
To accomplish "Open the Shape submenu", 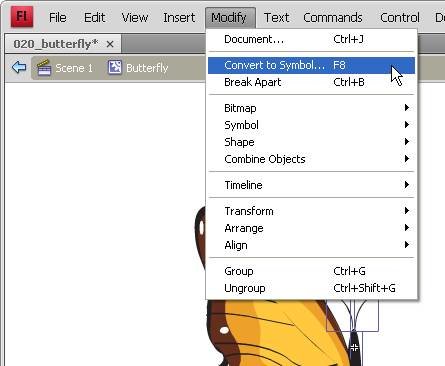I will pyautogui.click(x=311, y=142).
